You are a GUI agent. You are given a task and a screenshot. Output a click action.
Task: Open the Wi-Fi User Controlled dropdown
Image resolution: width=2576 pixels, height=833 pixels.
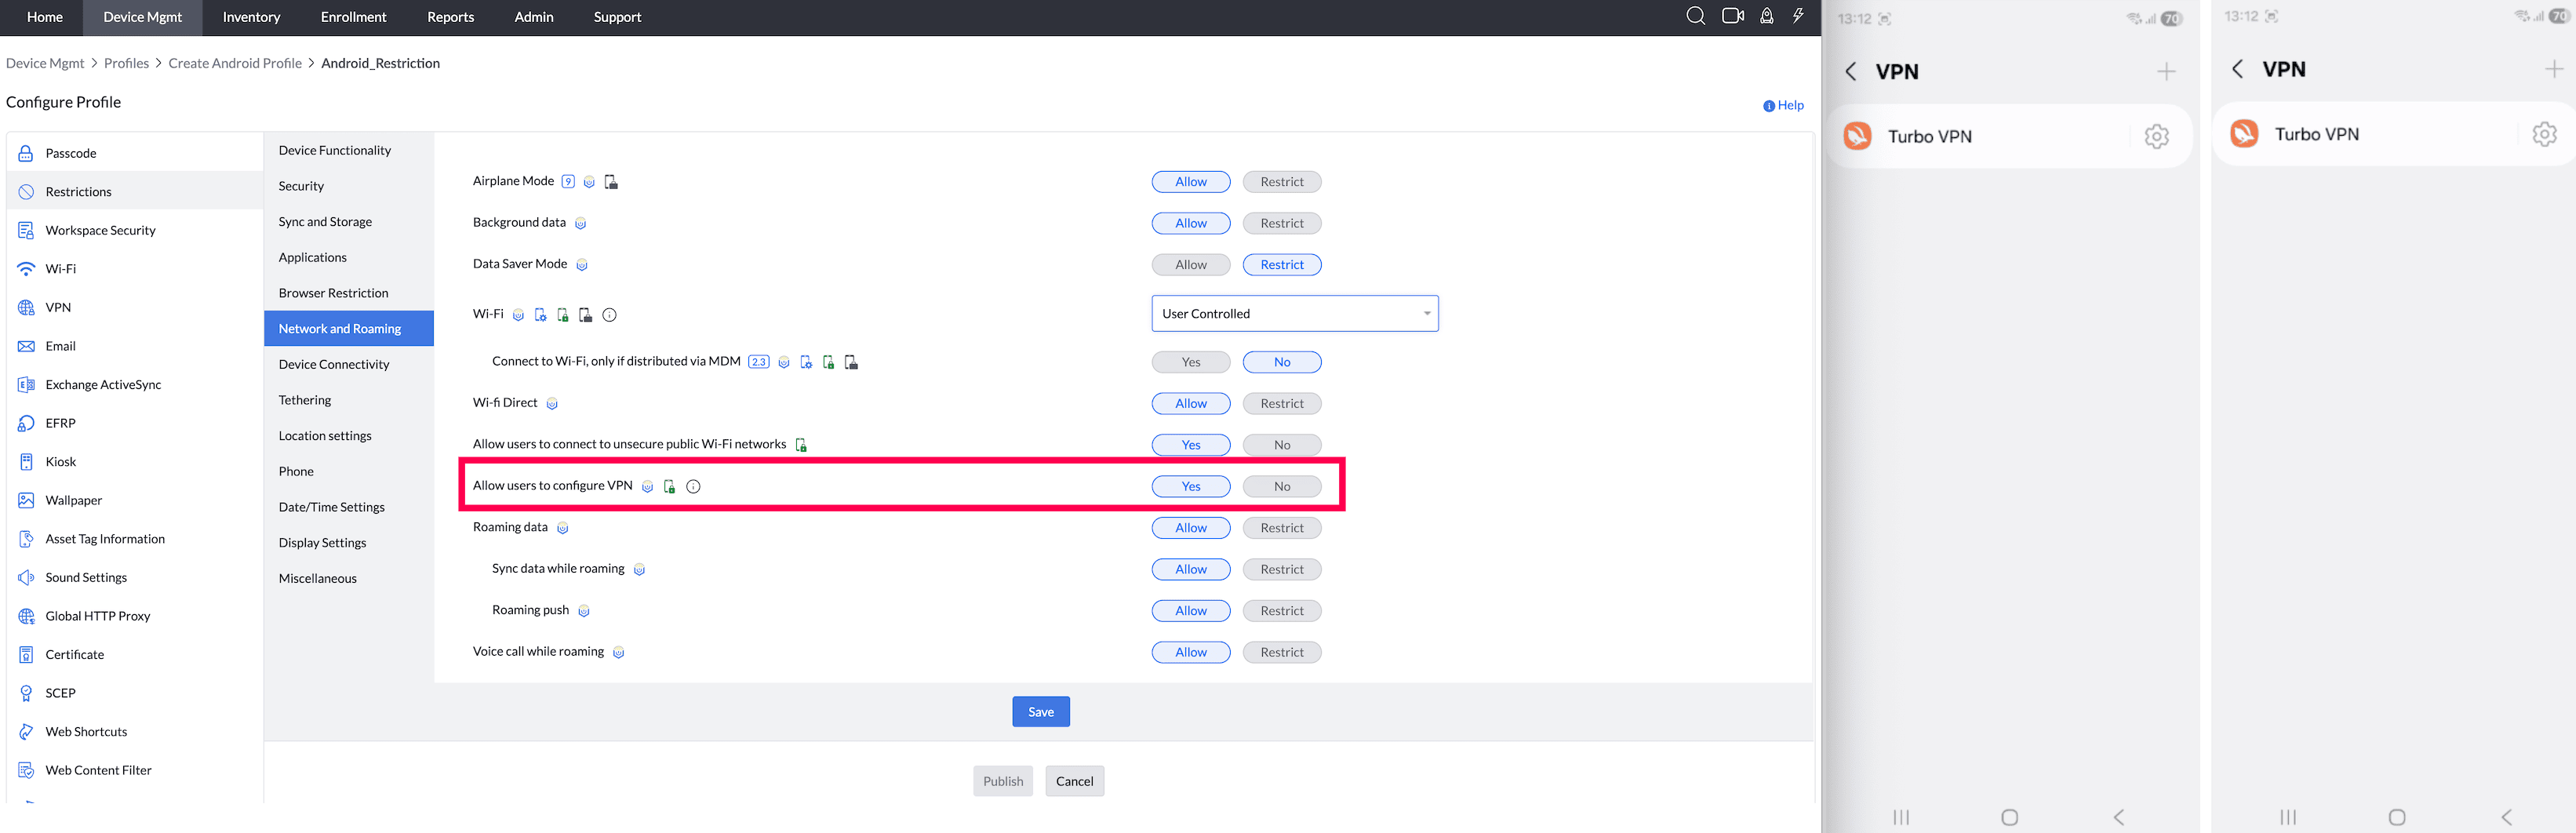[1294, 313]
